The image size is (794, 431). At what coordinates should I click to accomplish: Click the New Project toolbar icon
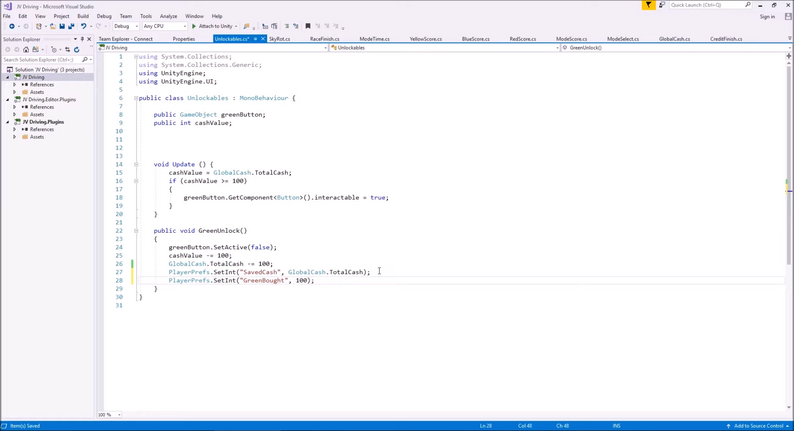point(38,26)
